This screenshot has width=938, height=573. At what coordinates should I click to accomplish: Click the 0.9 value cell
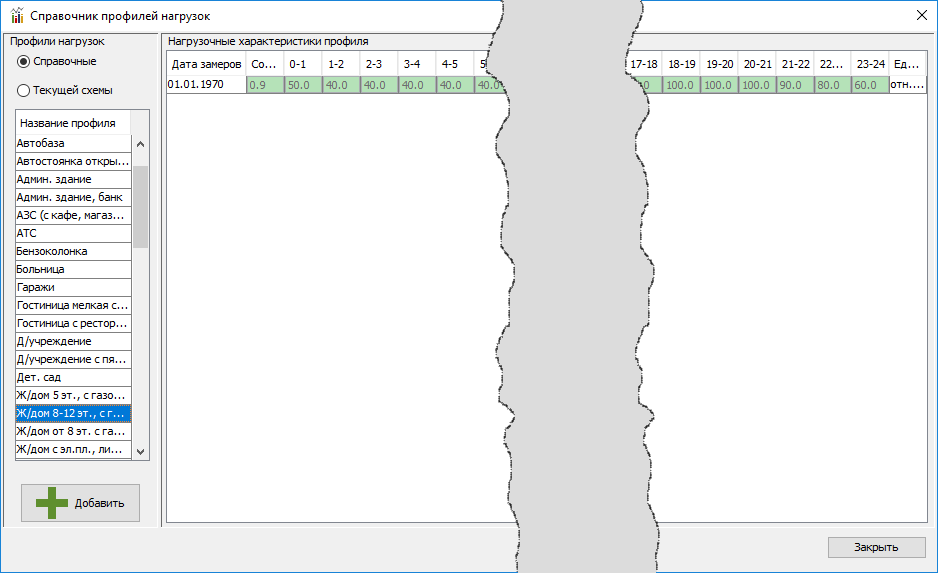pyautogui.click(x=265, y=85)
